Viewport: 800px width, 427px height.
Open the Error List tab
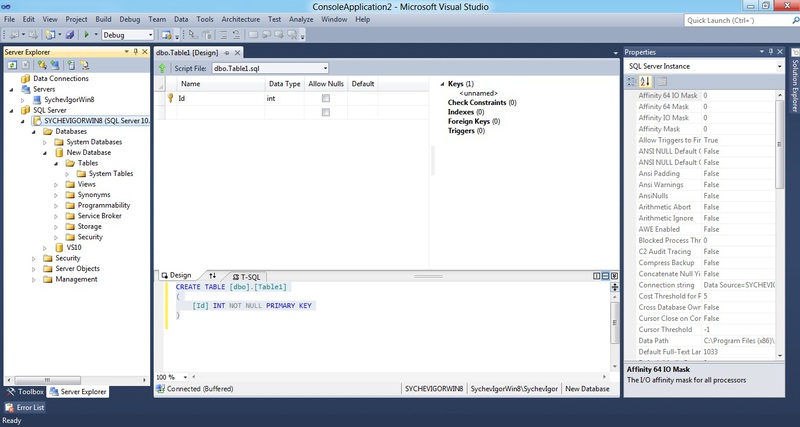click(x=25, y=408)
